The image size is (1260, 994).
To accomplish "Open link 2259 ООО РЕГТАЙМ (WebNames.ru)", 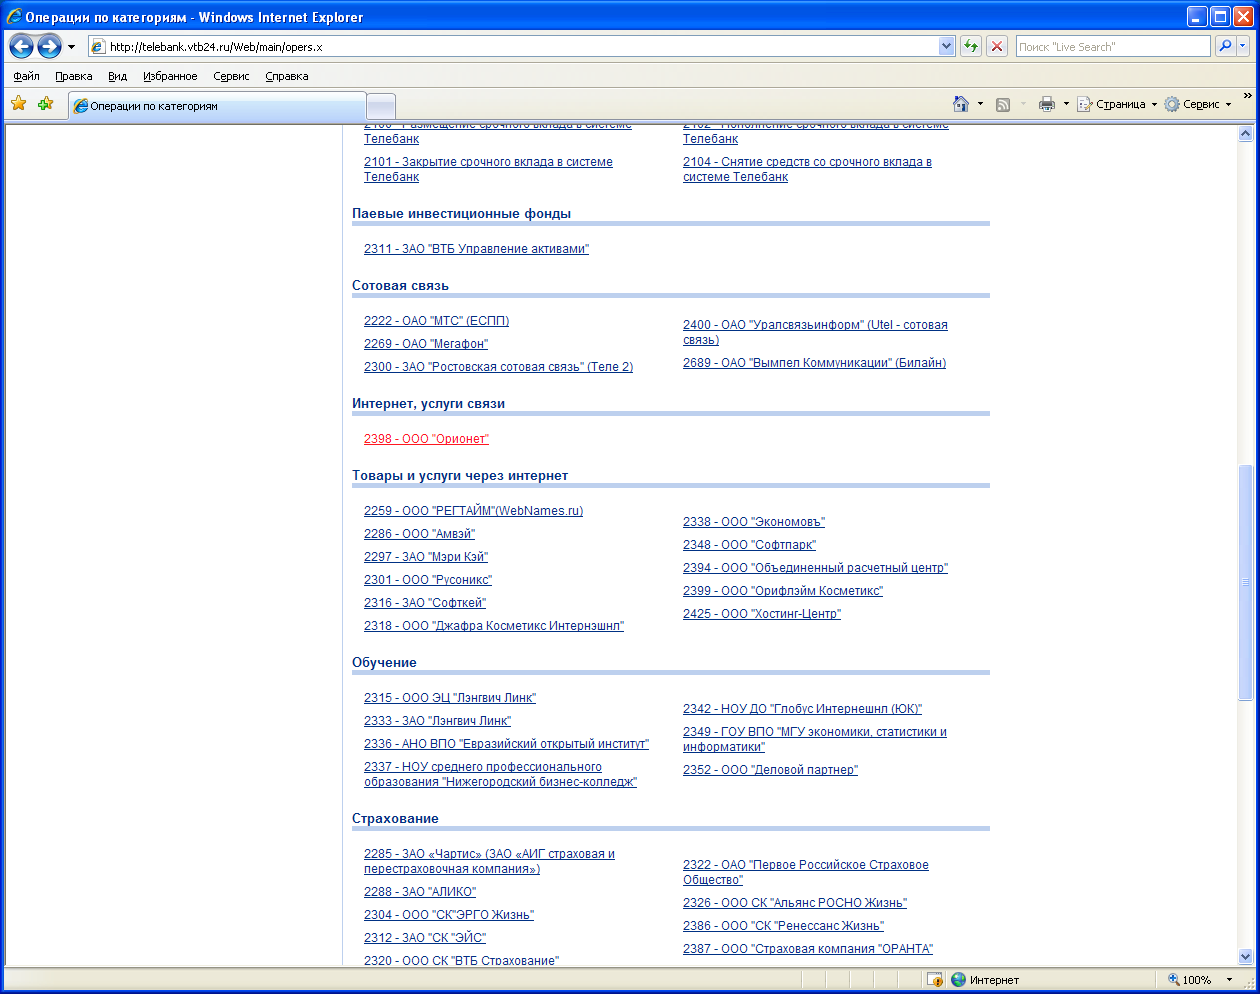I will 473,511.
